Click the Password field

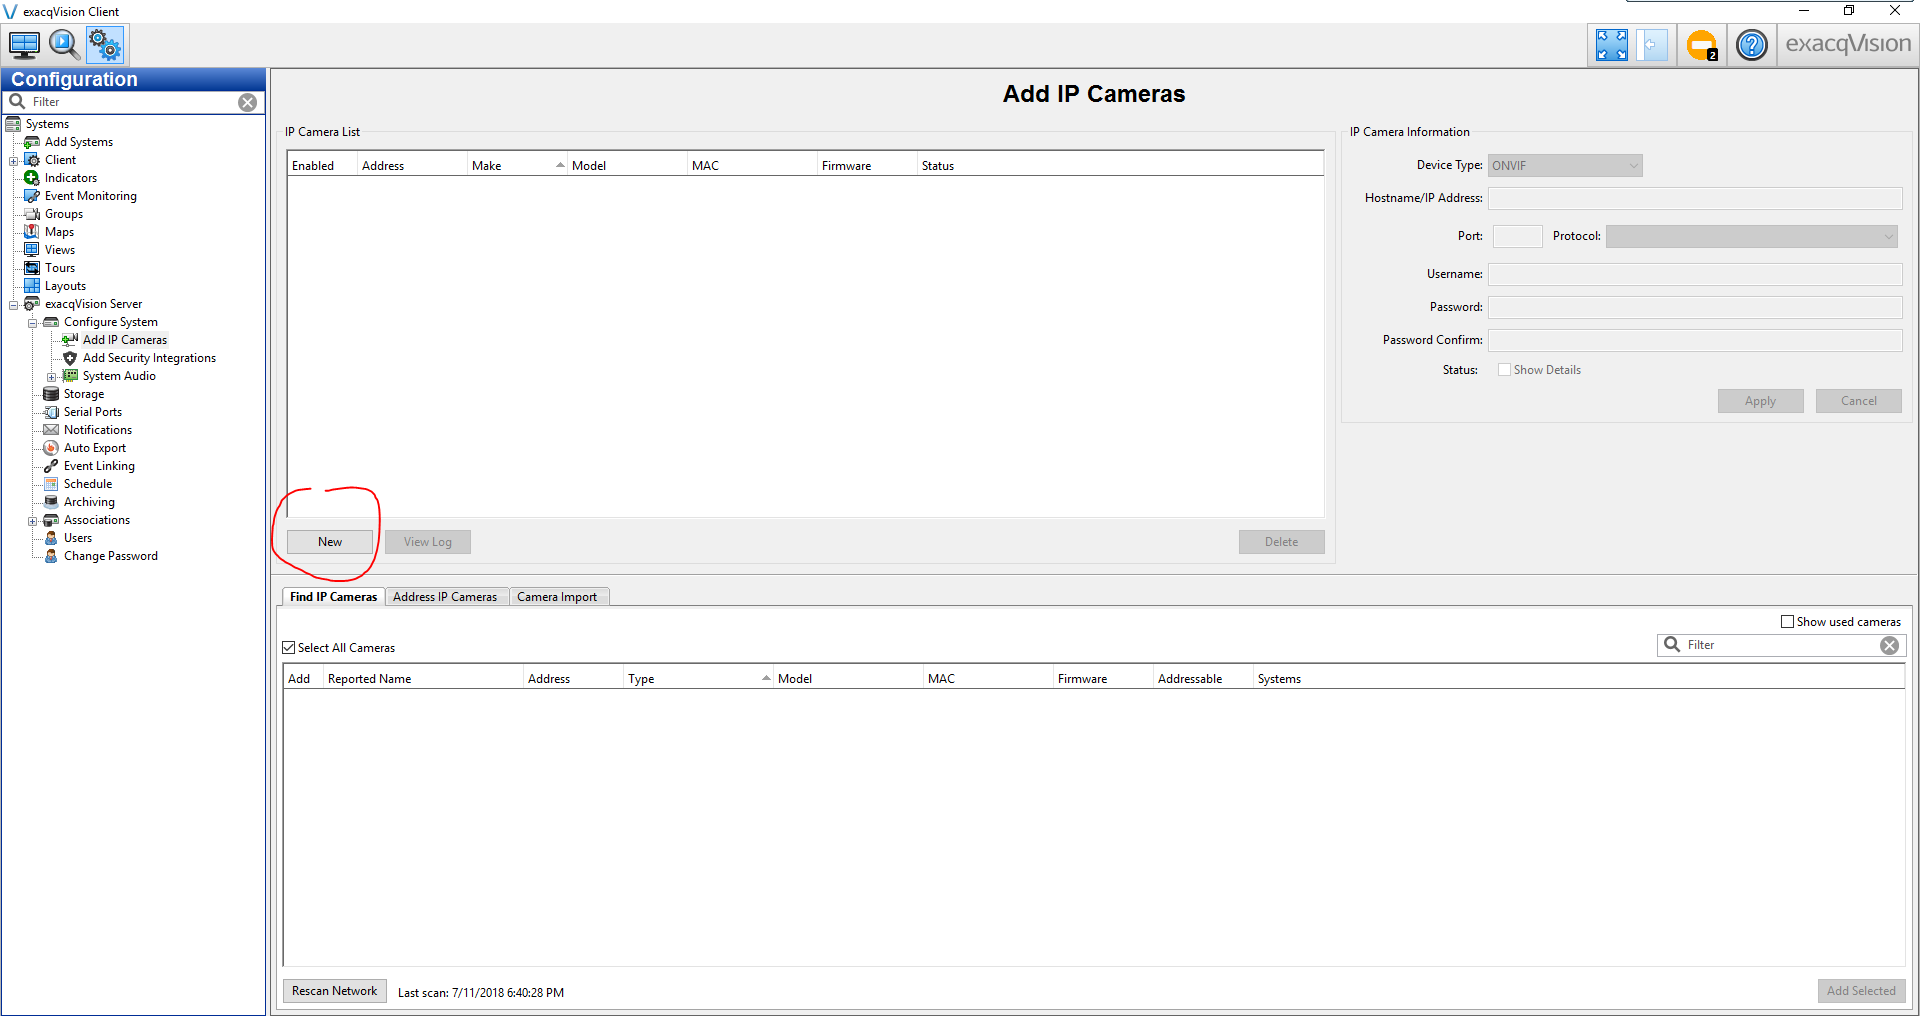tap(1695, 308)
